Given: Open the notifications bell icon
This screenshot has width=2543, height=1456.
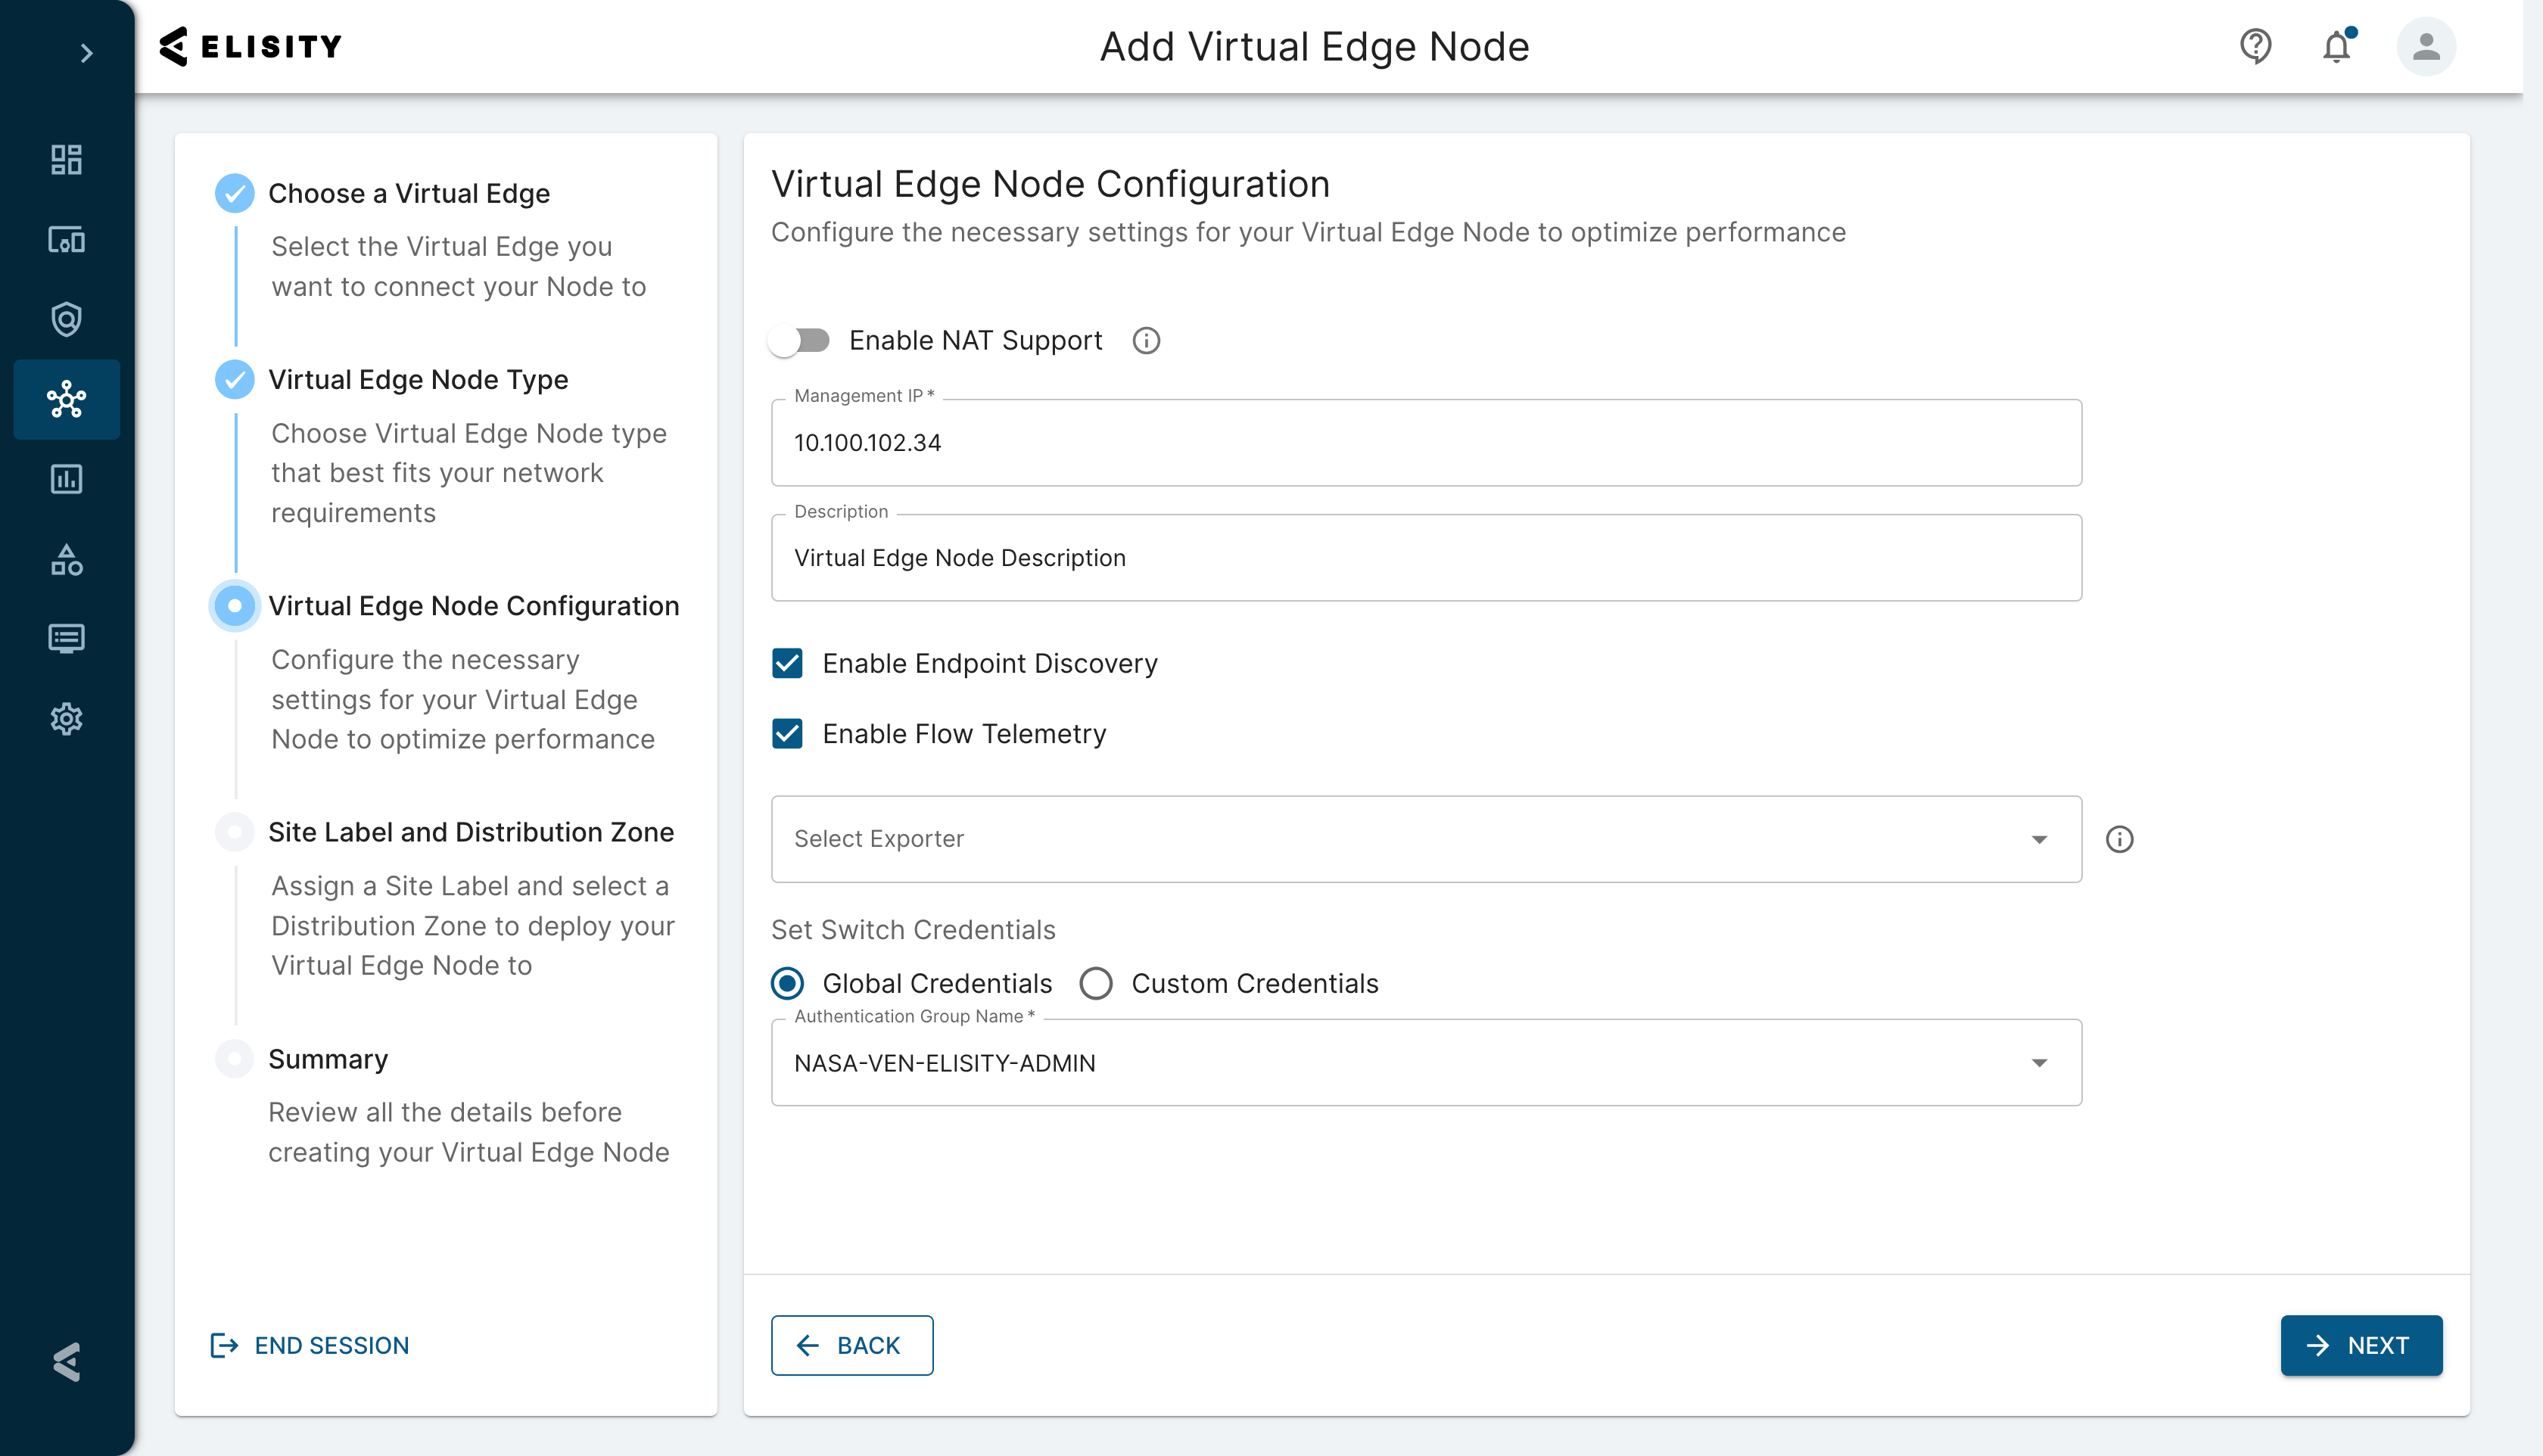Looking at the screenshot, I should [2337, 46].
